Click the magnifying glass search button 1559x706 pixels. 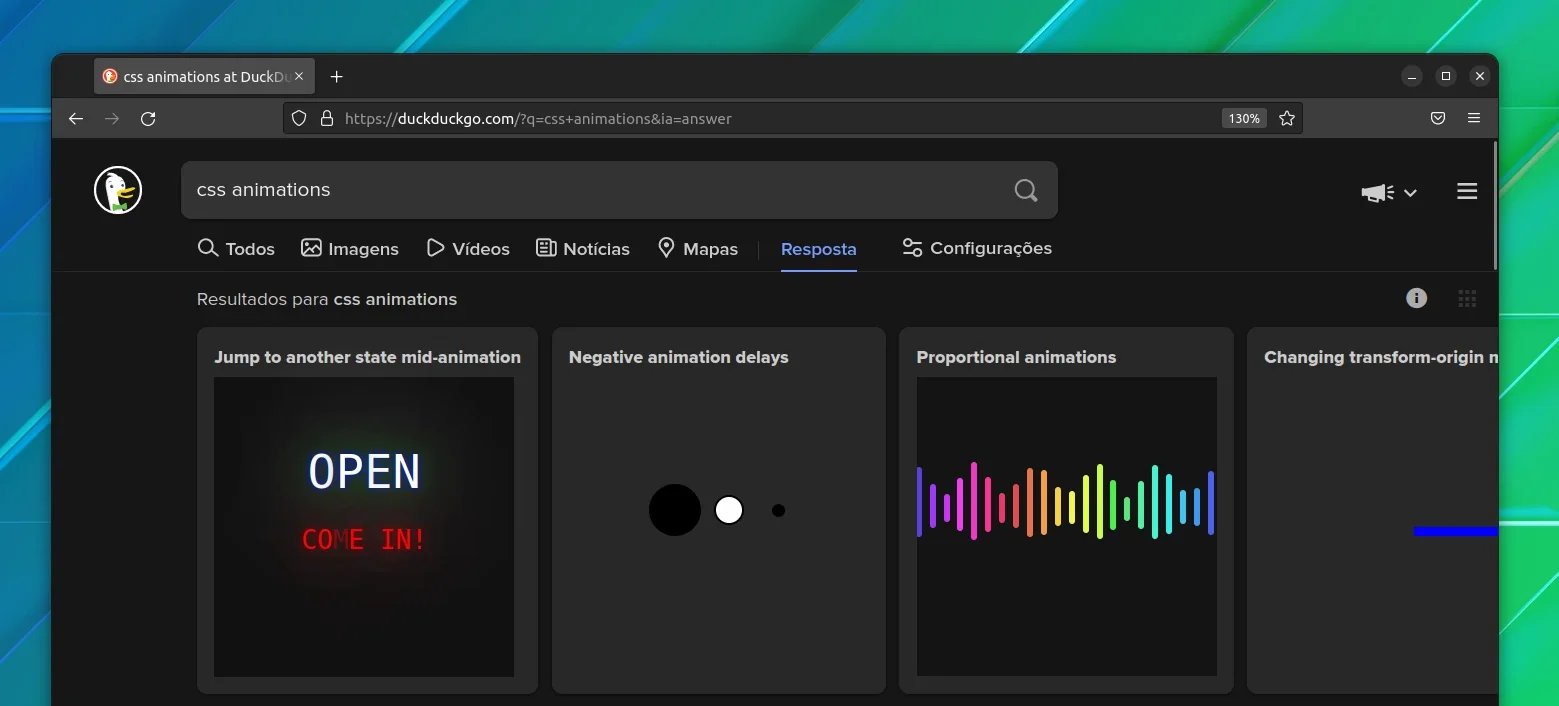[x=1026, y=190]
